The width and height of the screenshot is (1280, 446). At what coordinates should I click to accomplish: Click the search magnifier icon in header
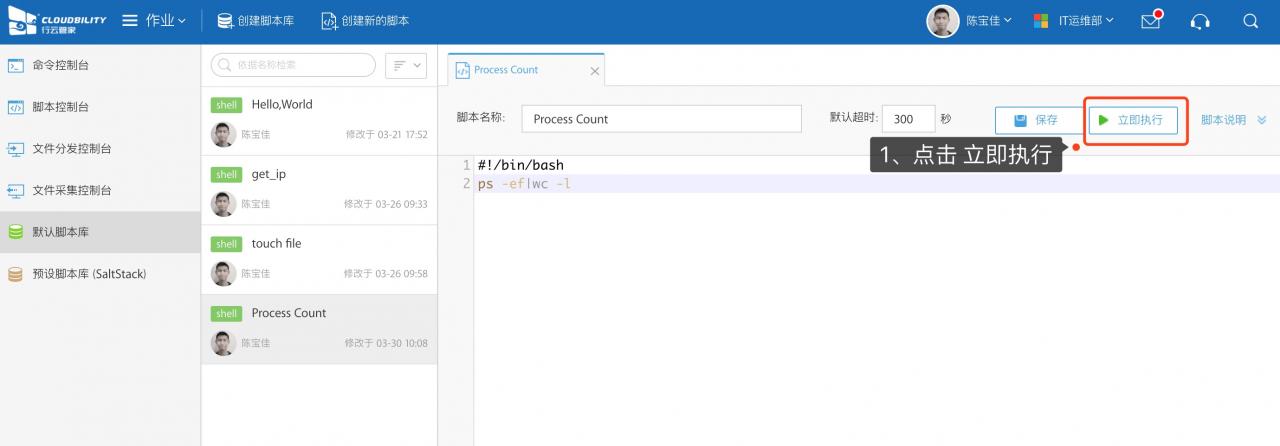1250,21
